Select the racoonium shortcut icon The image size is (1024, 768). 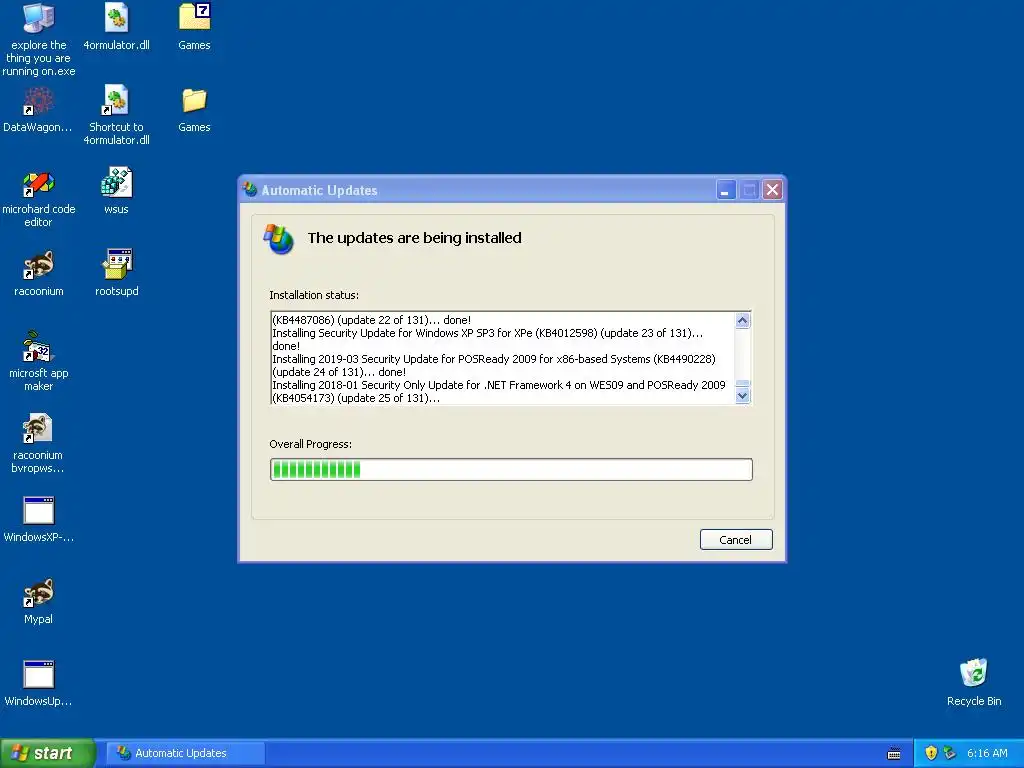point(39,264)
